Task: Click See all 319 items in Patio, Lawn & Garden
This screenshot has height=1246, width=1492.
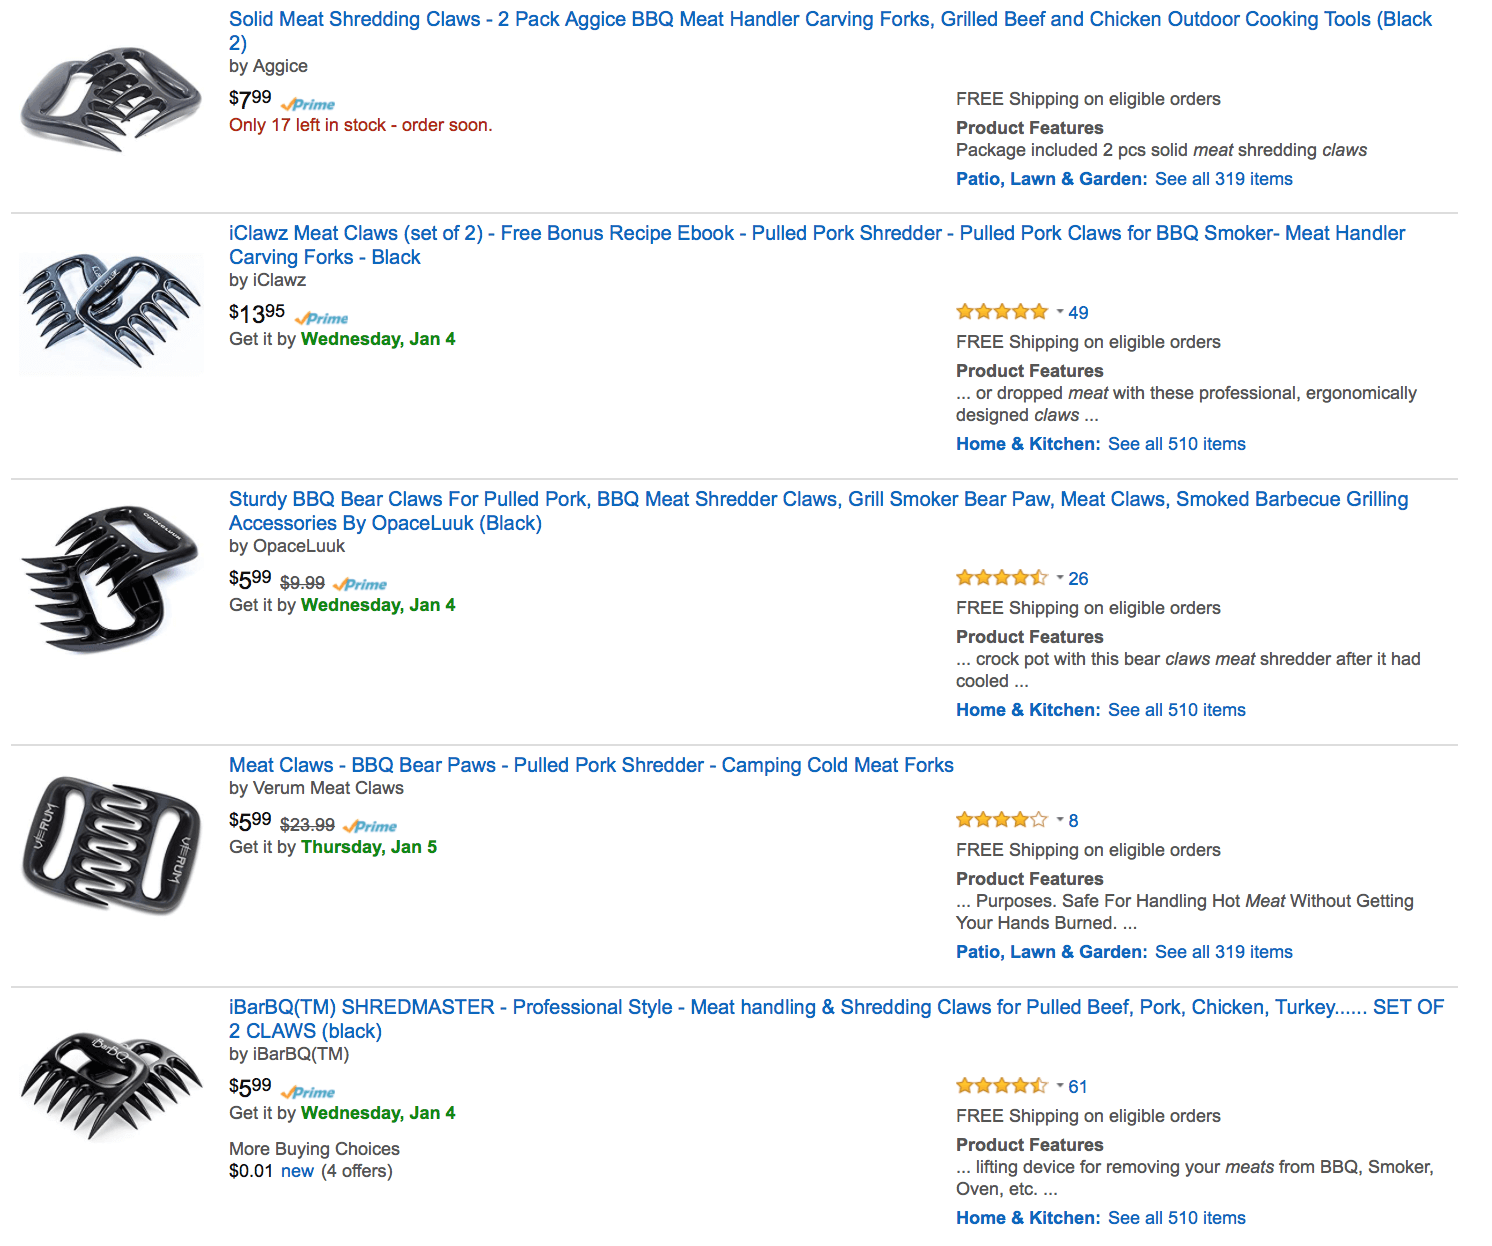Action: [1223, 178]
